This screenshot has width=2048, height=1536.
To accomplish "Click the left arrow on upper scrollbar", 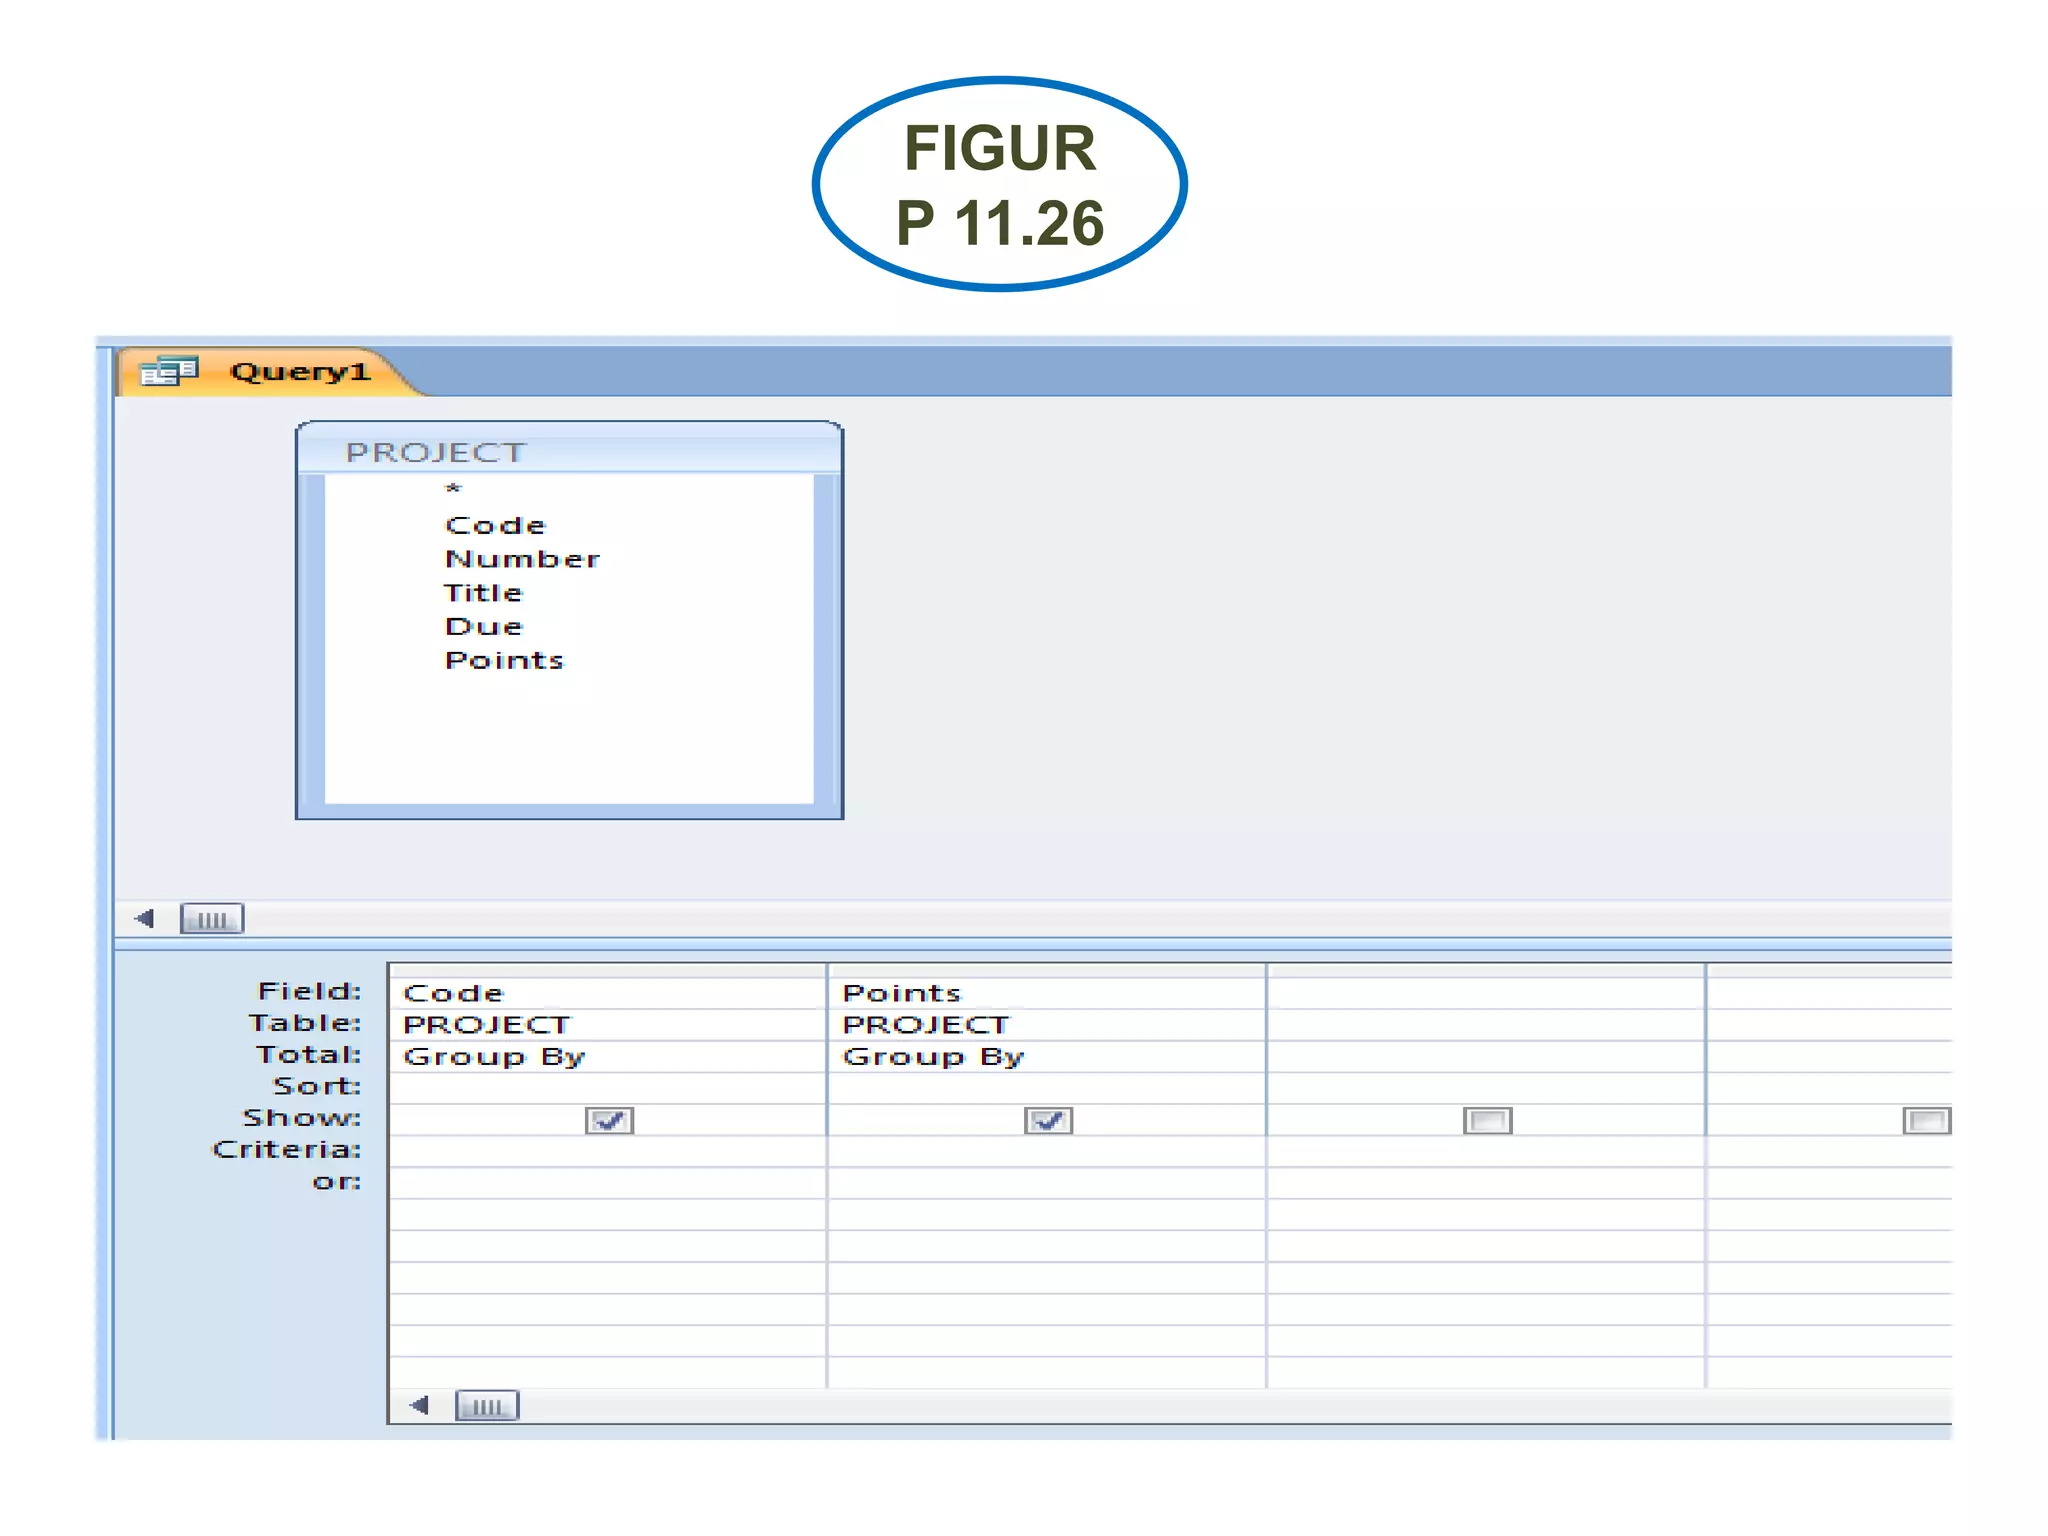I will click(x=145, y=918).
